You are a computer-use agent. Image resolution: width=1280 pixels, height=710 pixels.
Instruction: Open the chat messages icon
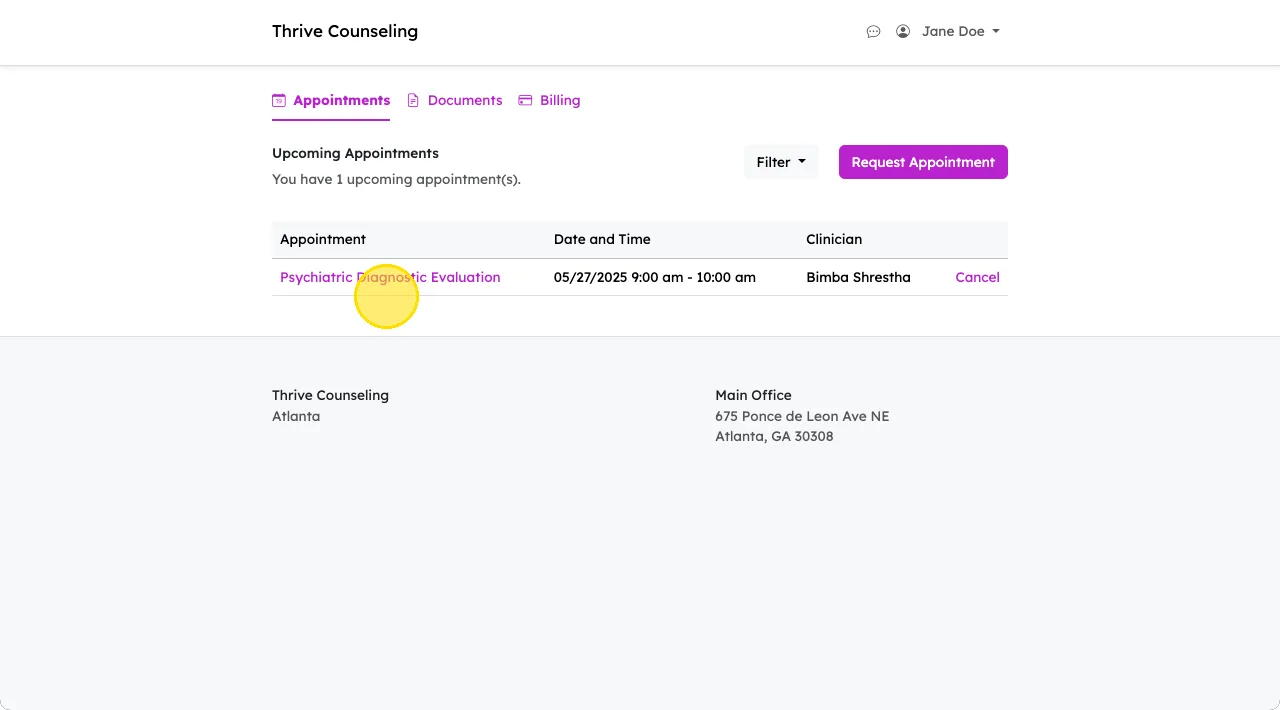tap(873, 32)
